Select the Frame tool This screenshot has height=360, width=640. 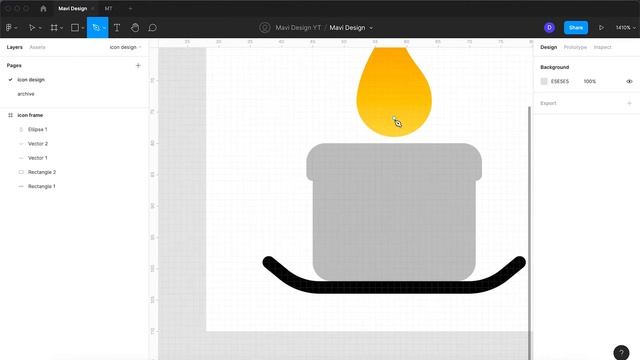pos(54,28)
